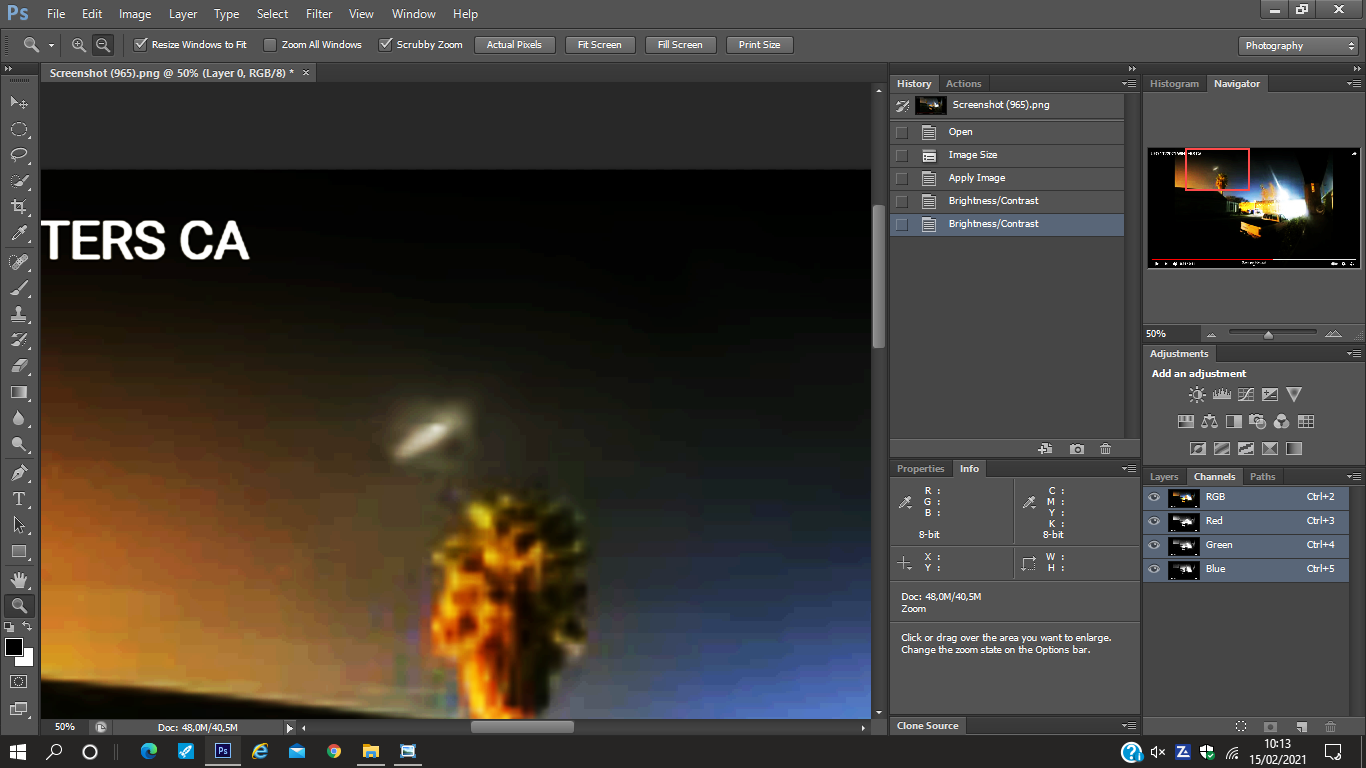Click the Fit Screen button
1366x768 pixels.
pos(600,45)
